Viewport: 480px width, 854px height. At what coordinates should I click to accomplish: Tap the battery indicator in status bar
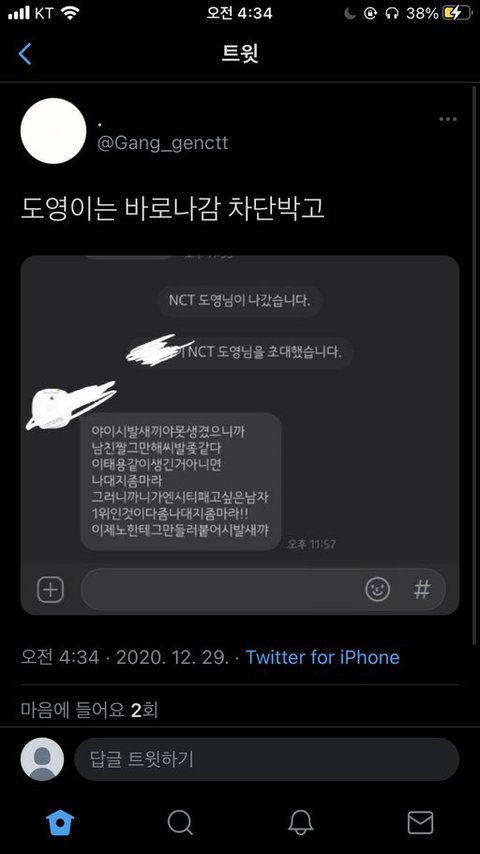pyautogui.click(x=455, y=14)
